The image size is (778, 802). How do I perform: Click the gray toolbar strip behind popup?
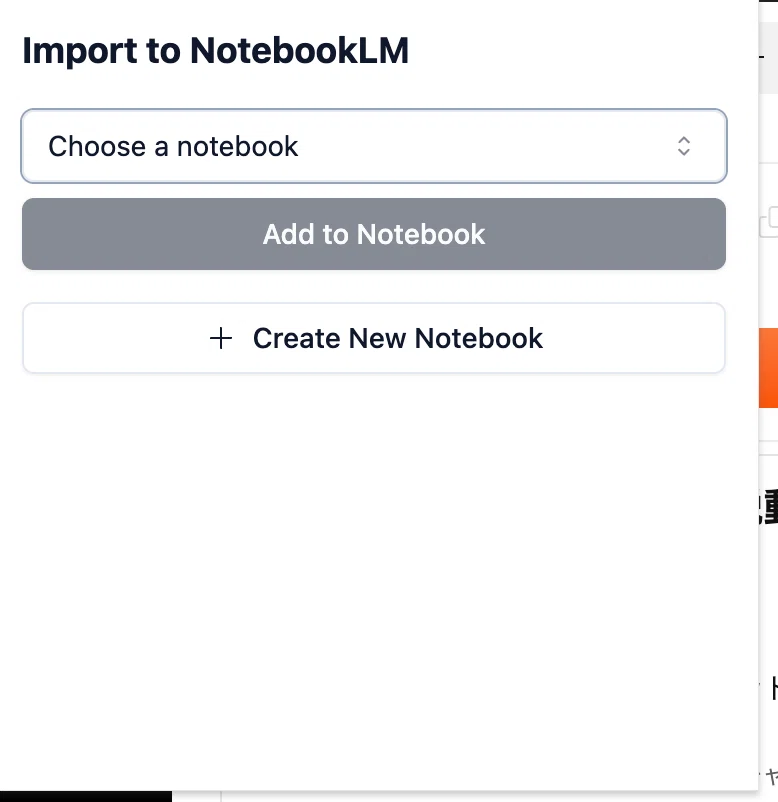coord(768,58)
